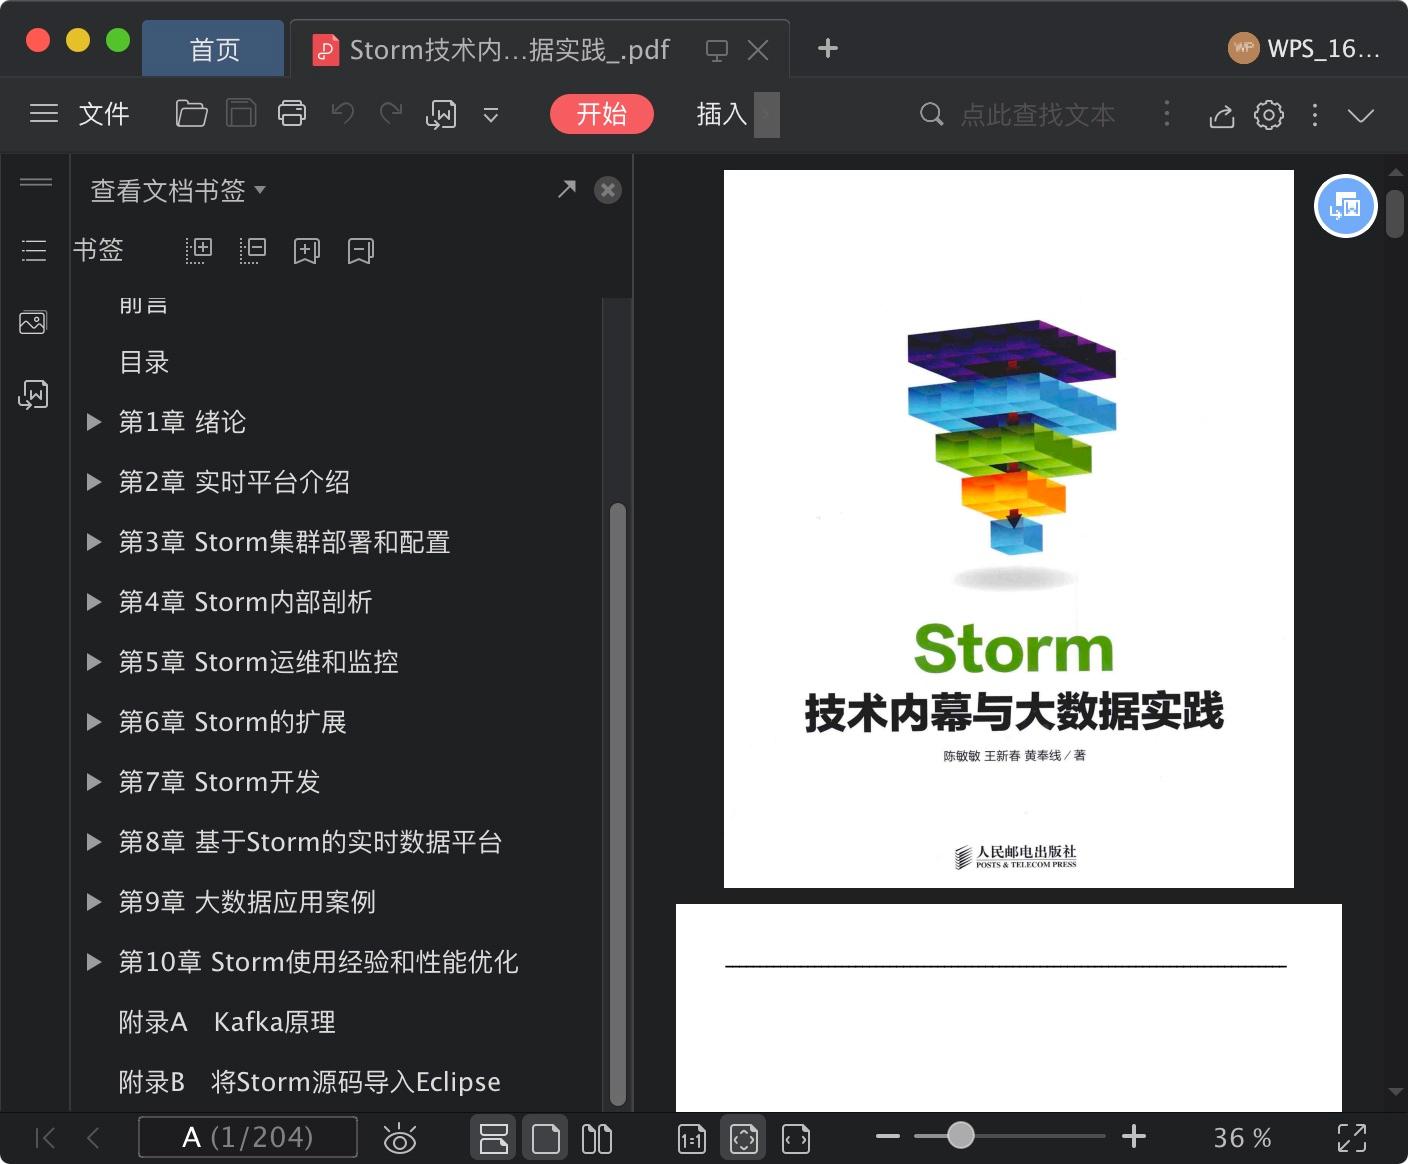Viewport: 1408px width, 1164px height.
Task: Select the 开始 ribbon tab
Action: pyautogui.click(x=601, y=114)
